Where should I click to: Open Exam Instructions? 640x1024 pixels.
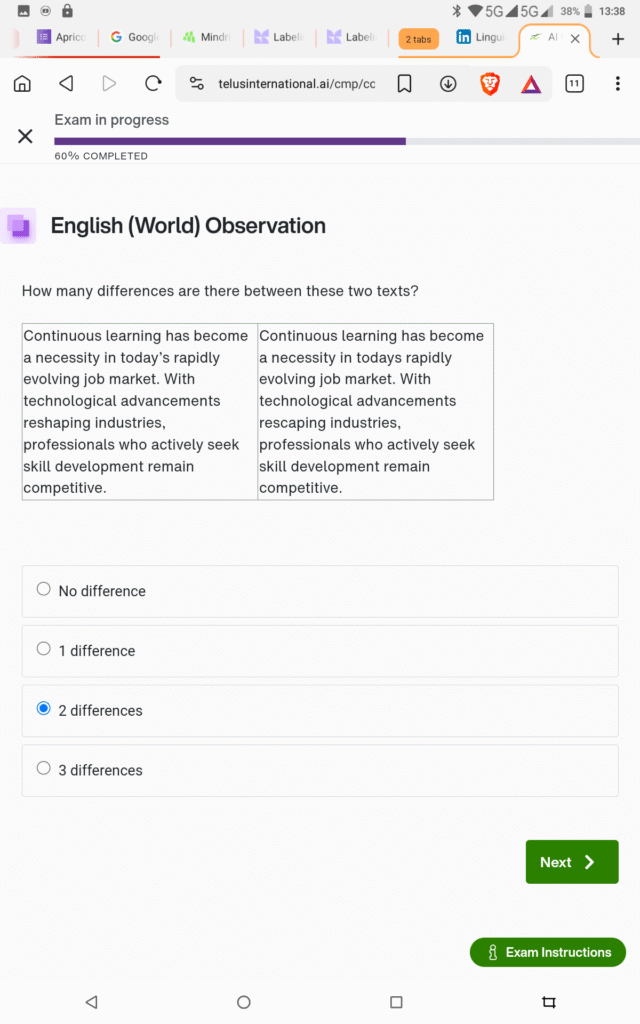[548, 952]
